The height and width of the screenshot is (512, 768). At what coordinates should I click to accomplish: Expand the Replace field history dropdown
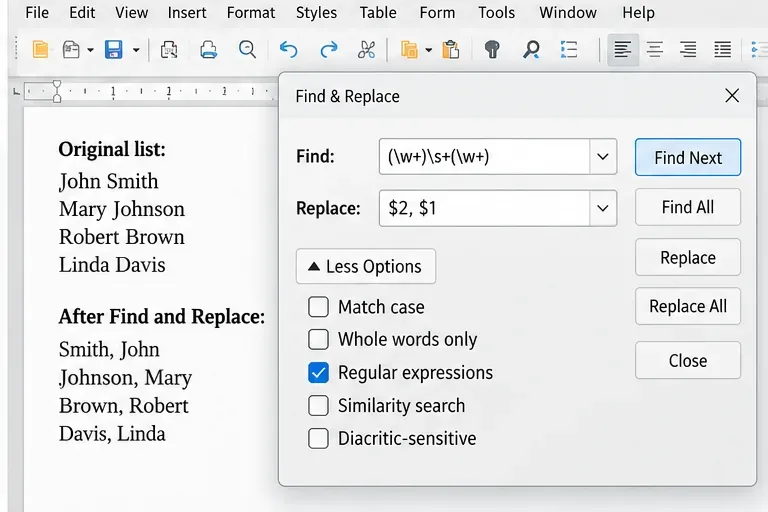coord(603,208)
